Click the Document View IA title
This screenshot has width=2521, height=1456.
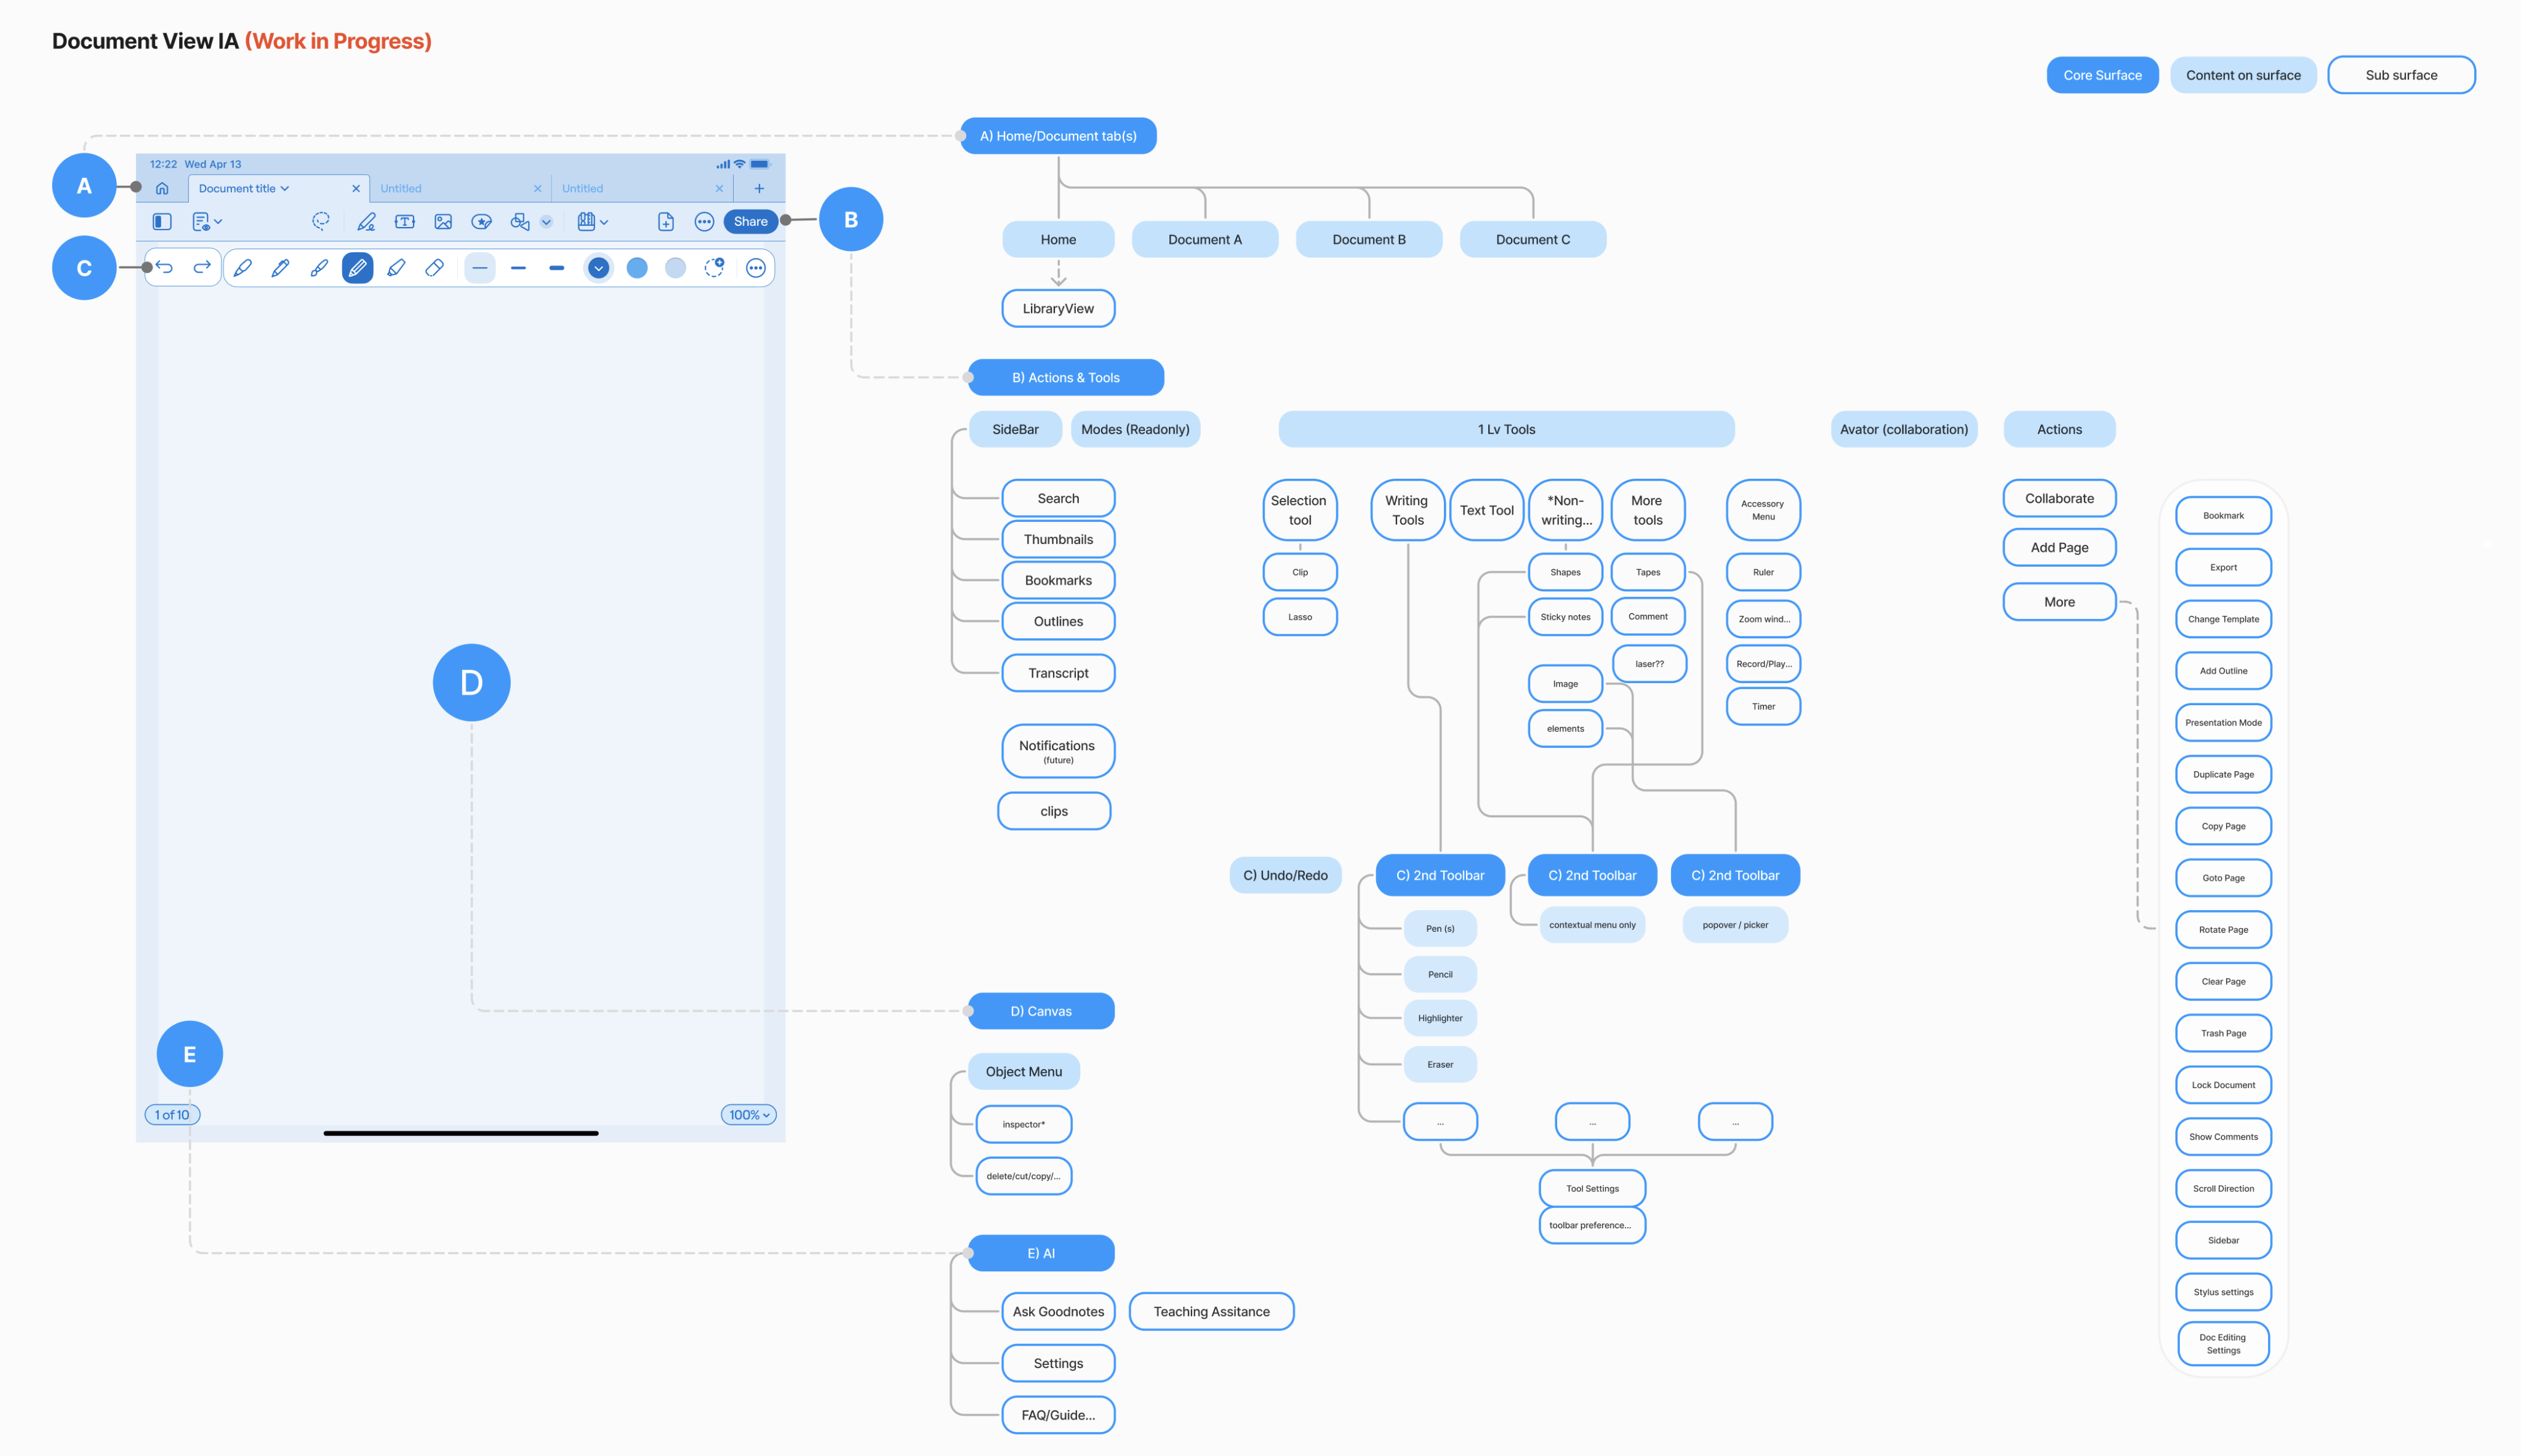pyautogui.click(x=145, y=41)
